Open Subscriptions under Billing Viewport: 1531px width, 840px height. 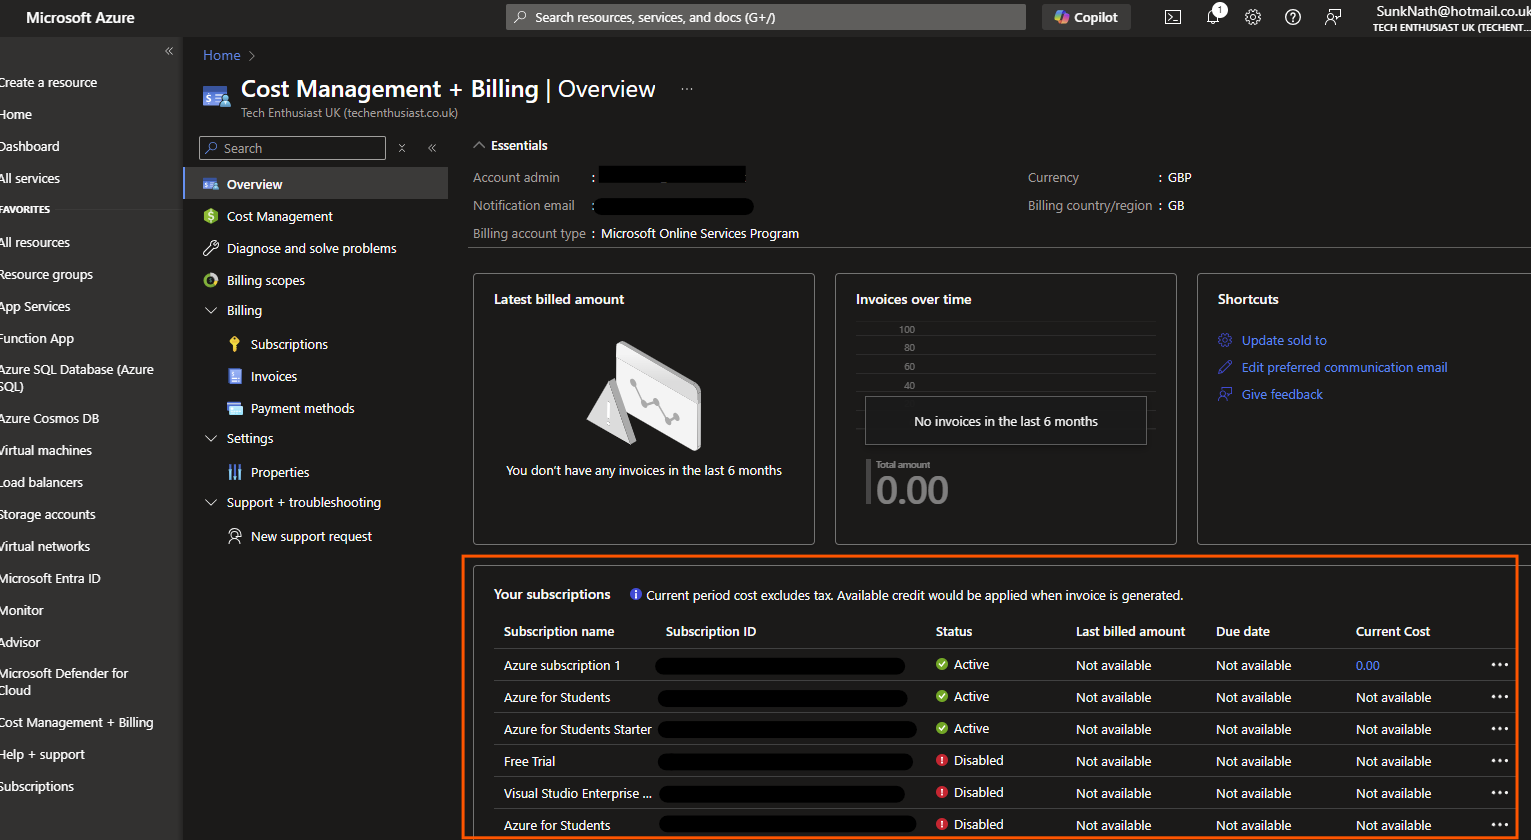tap(289, 344)
